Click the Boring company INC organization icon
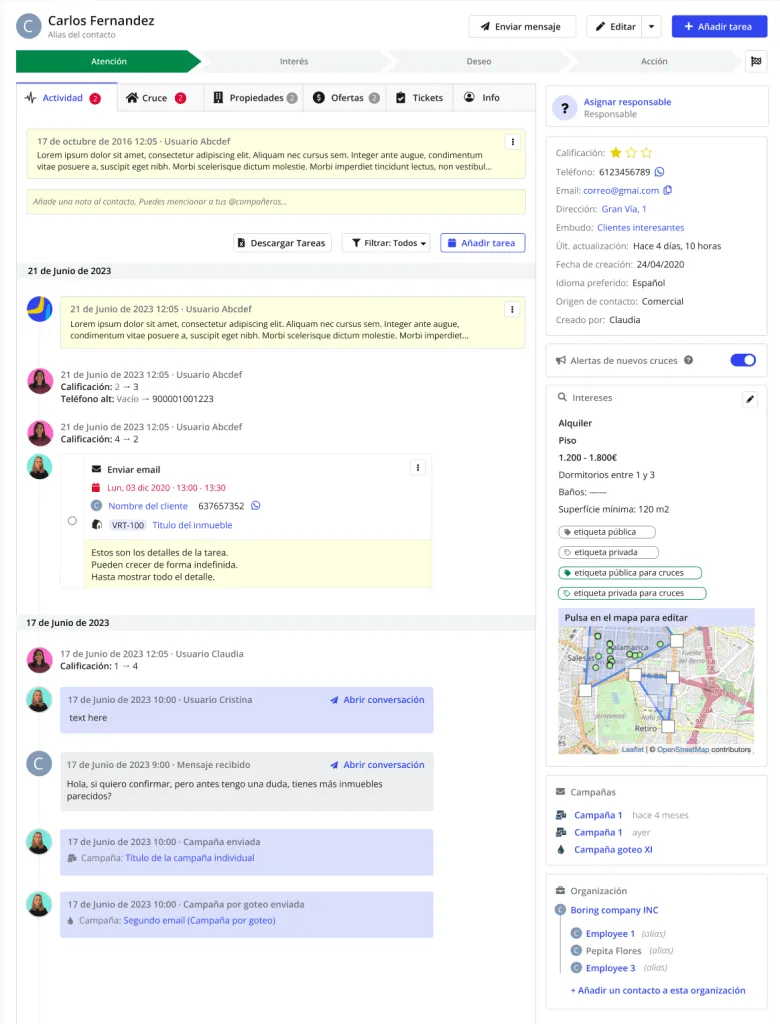 click(560, 910)
